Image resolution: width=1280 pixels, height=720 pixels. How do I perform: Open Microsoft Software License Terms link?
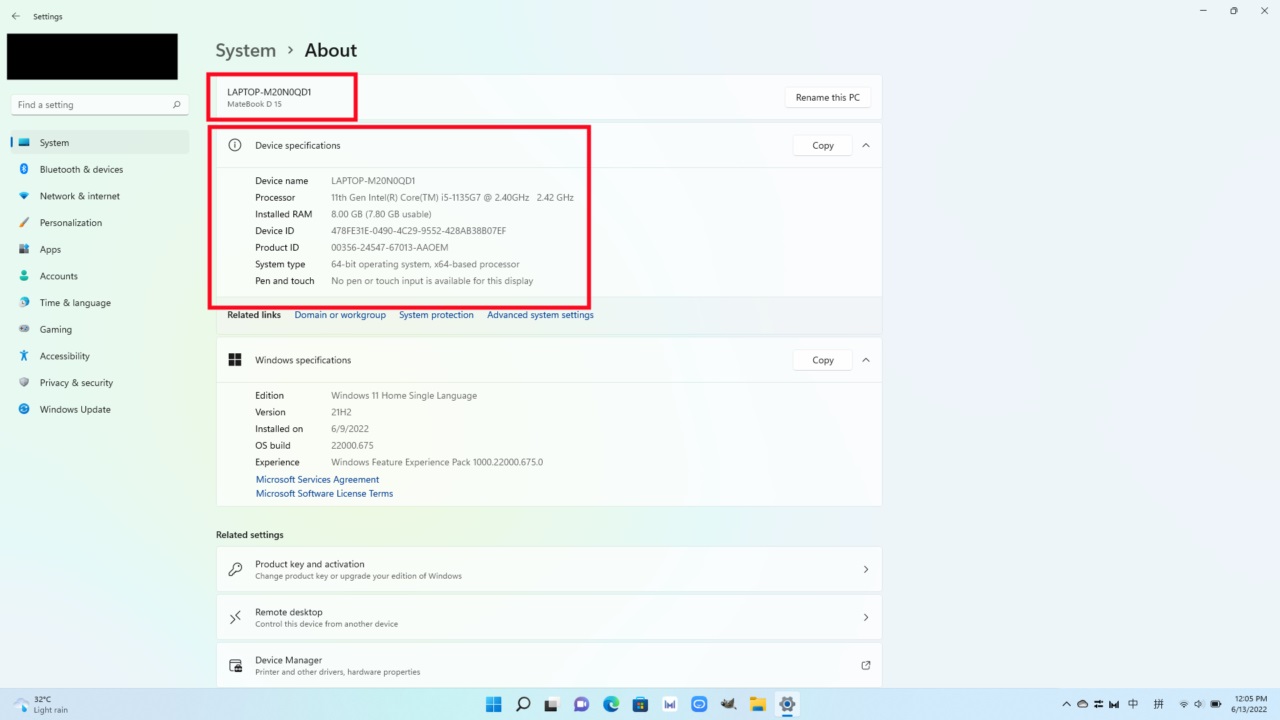324,493
